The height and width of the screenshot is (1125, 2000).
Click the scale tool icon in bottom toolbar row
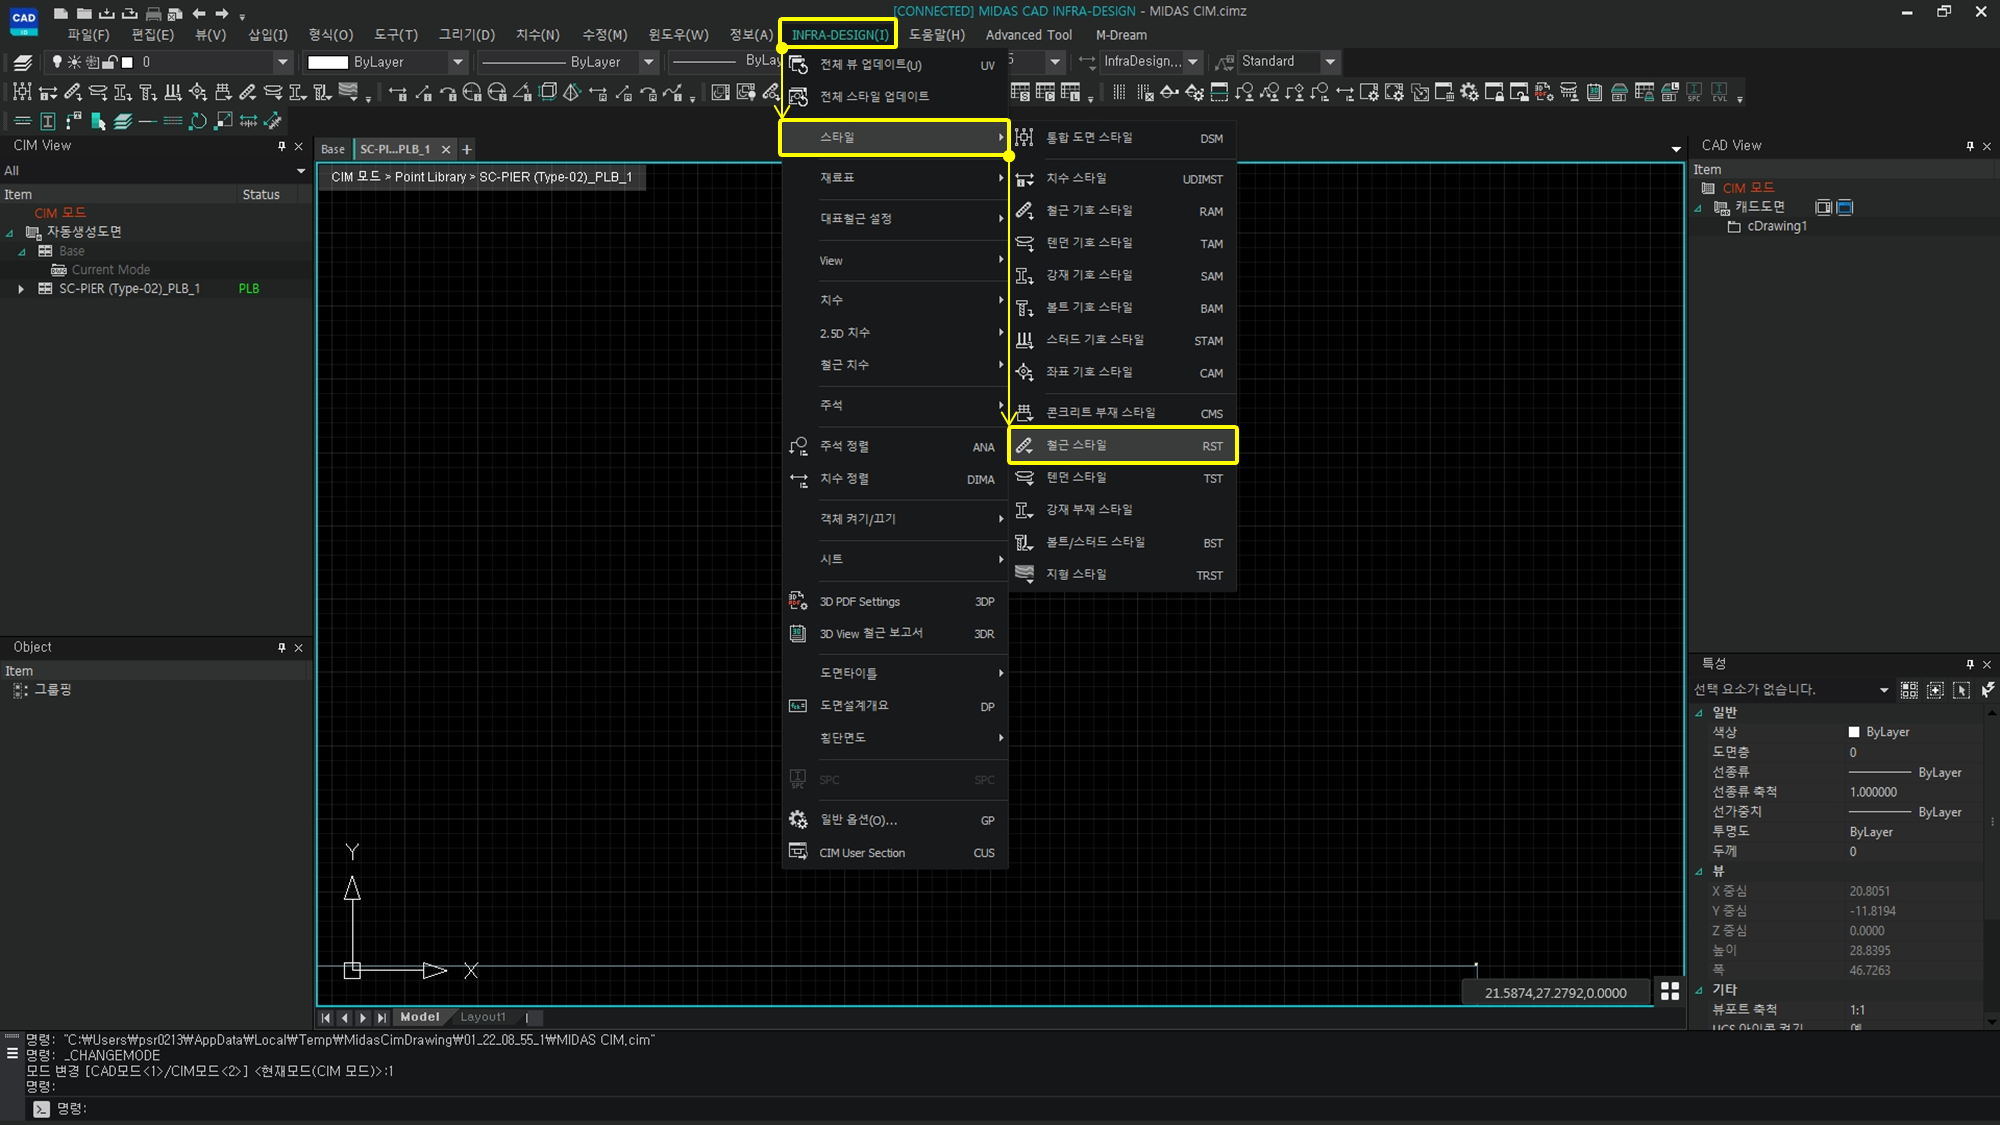click(223, 121)
